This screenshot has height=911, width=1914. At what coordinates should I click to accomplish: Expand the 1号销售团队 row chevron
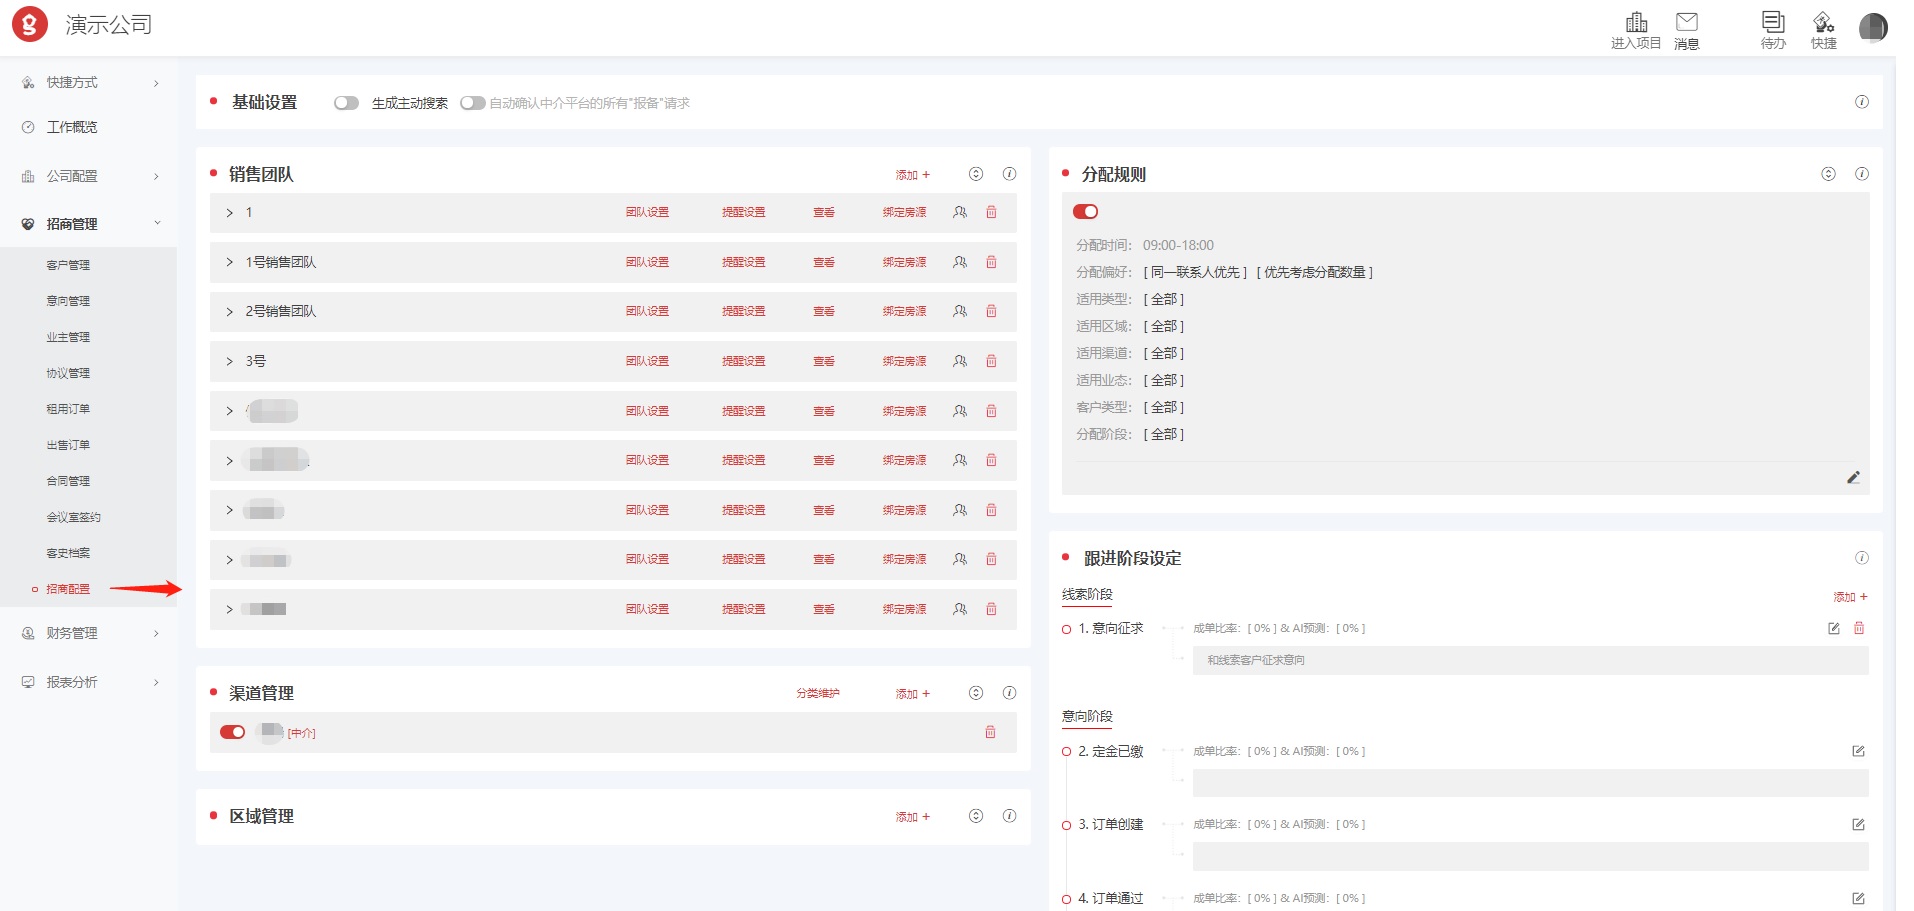coord(229,262)
